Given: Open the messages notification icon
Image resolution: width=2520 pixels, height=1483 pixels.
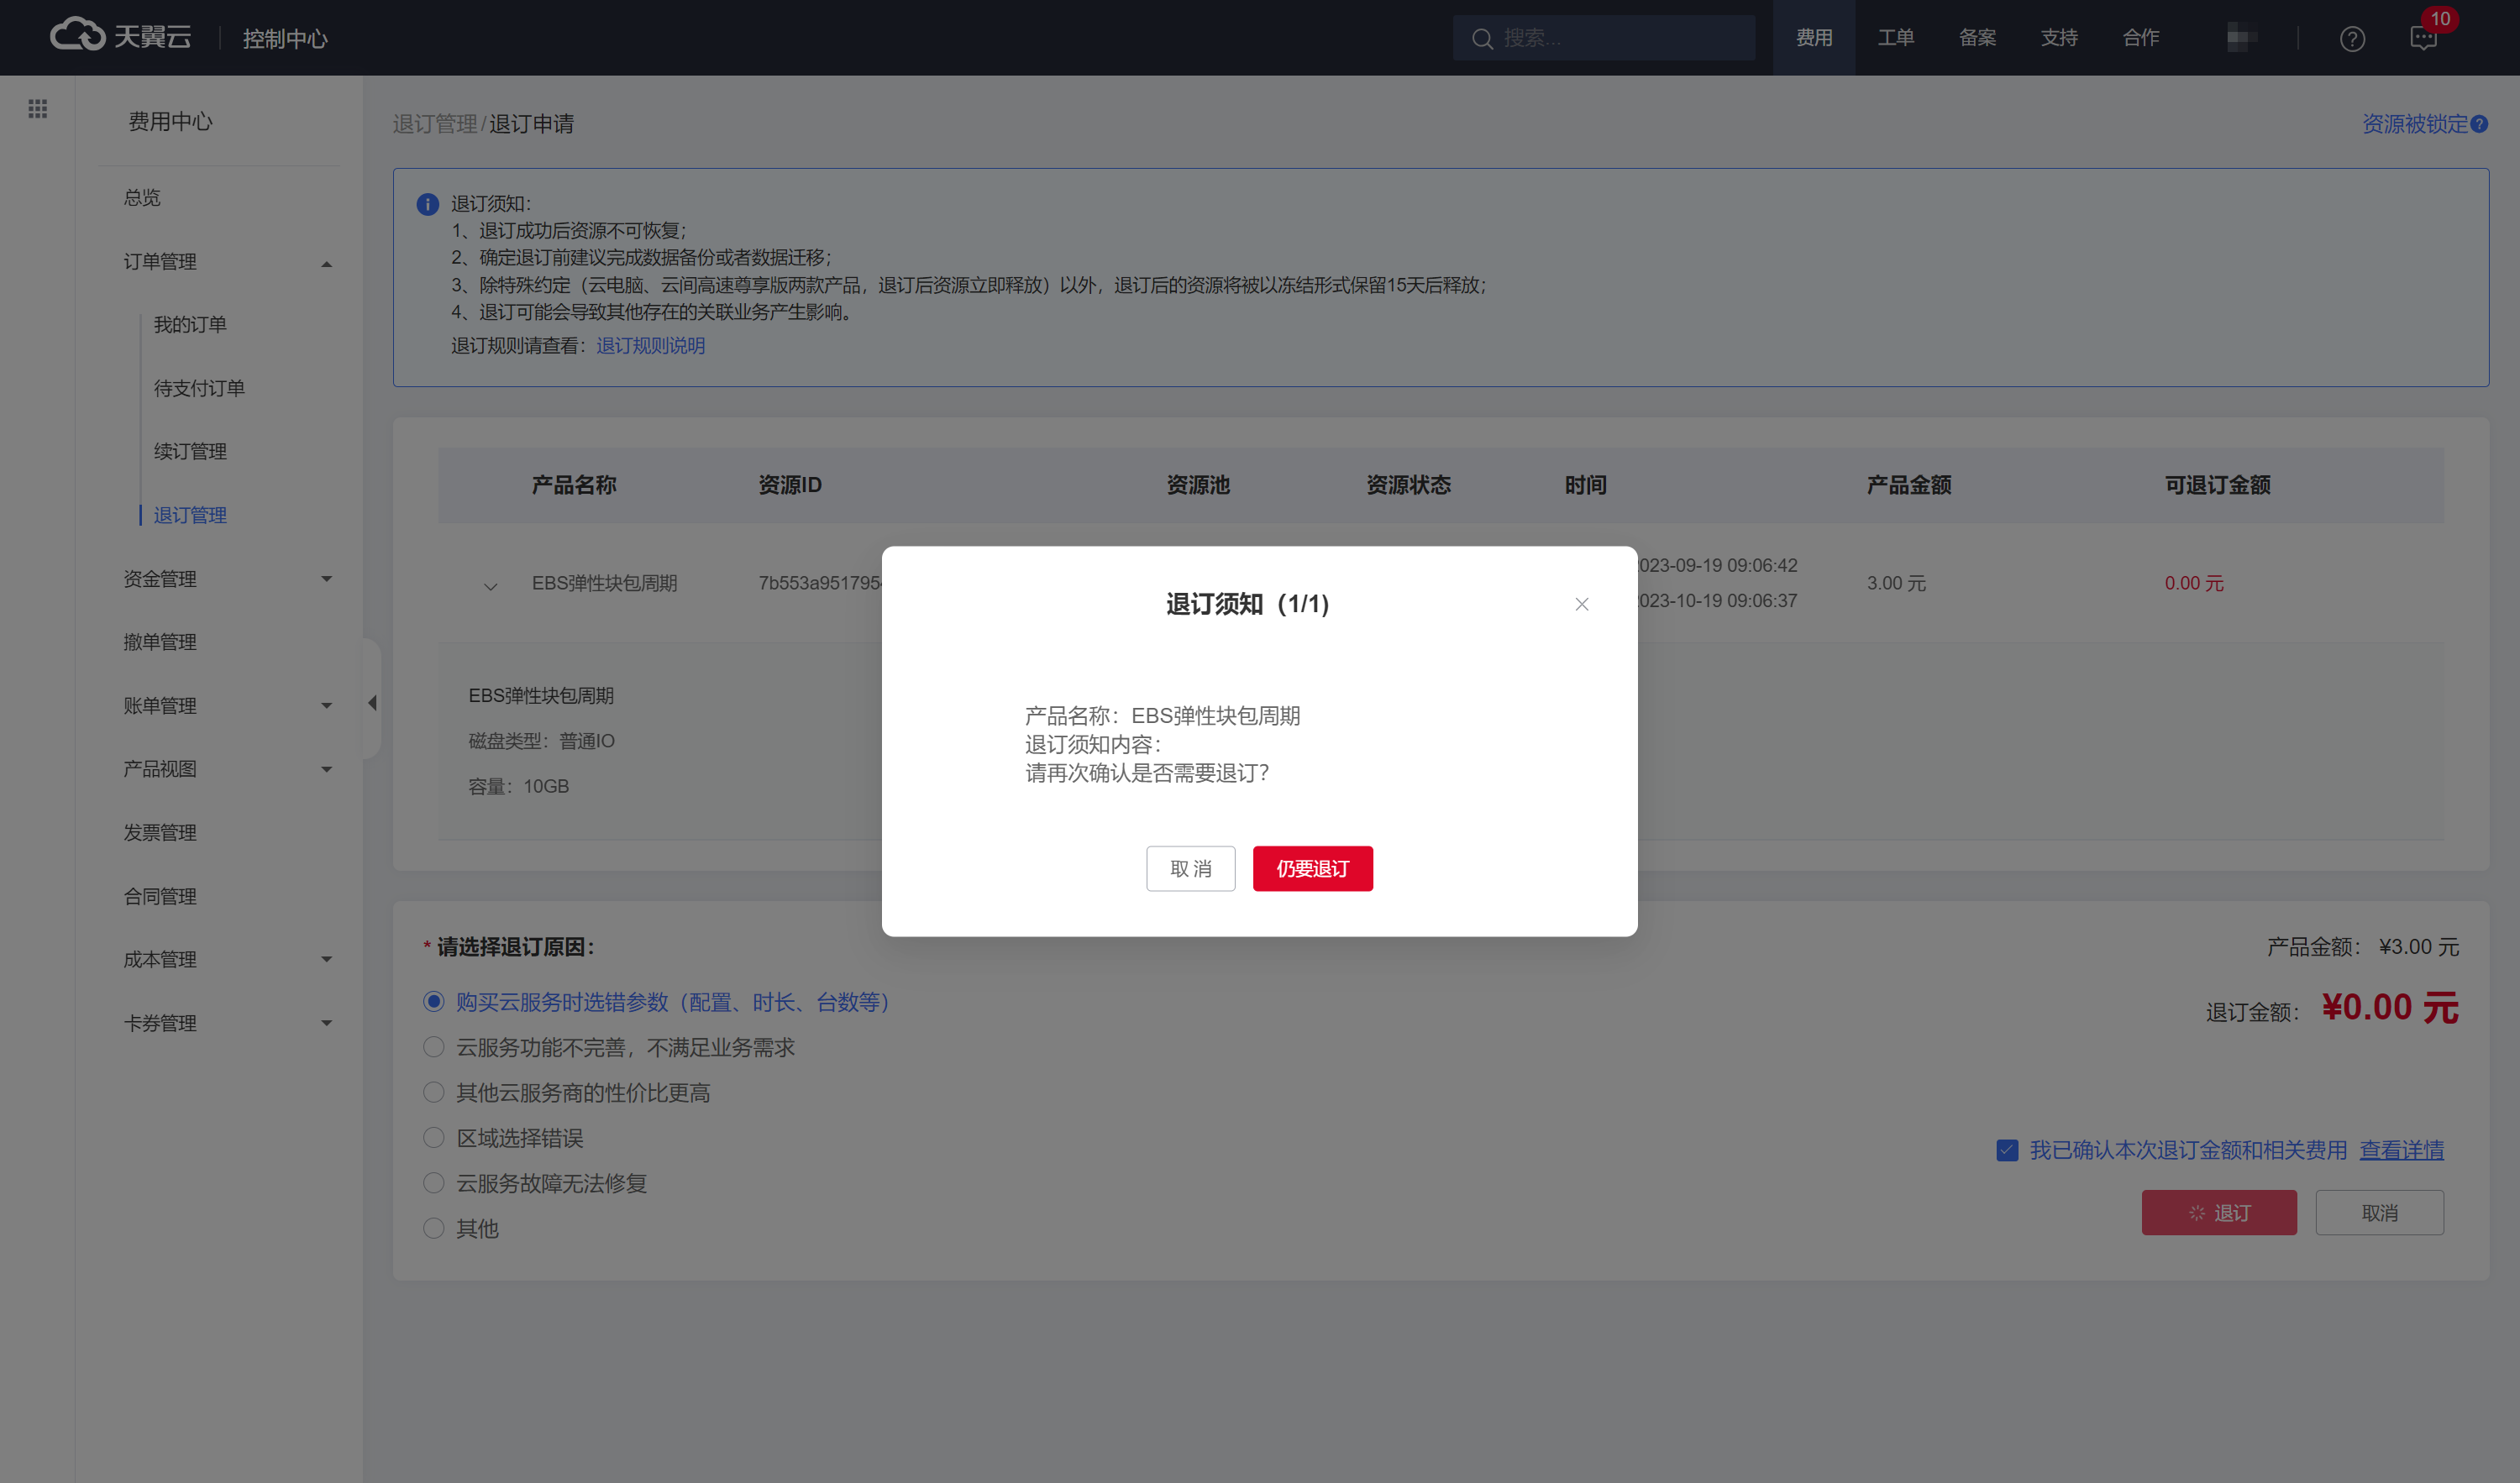Looking at the screenshot, I should coord(2423,39).
